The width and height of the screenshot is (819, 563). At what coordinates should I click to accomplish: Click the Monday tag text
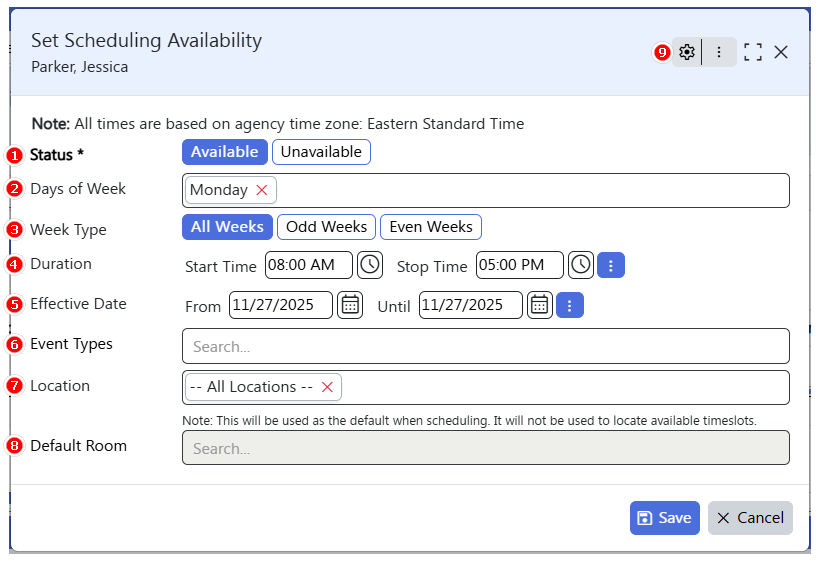pos(219,190)
